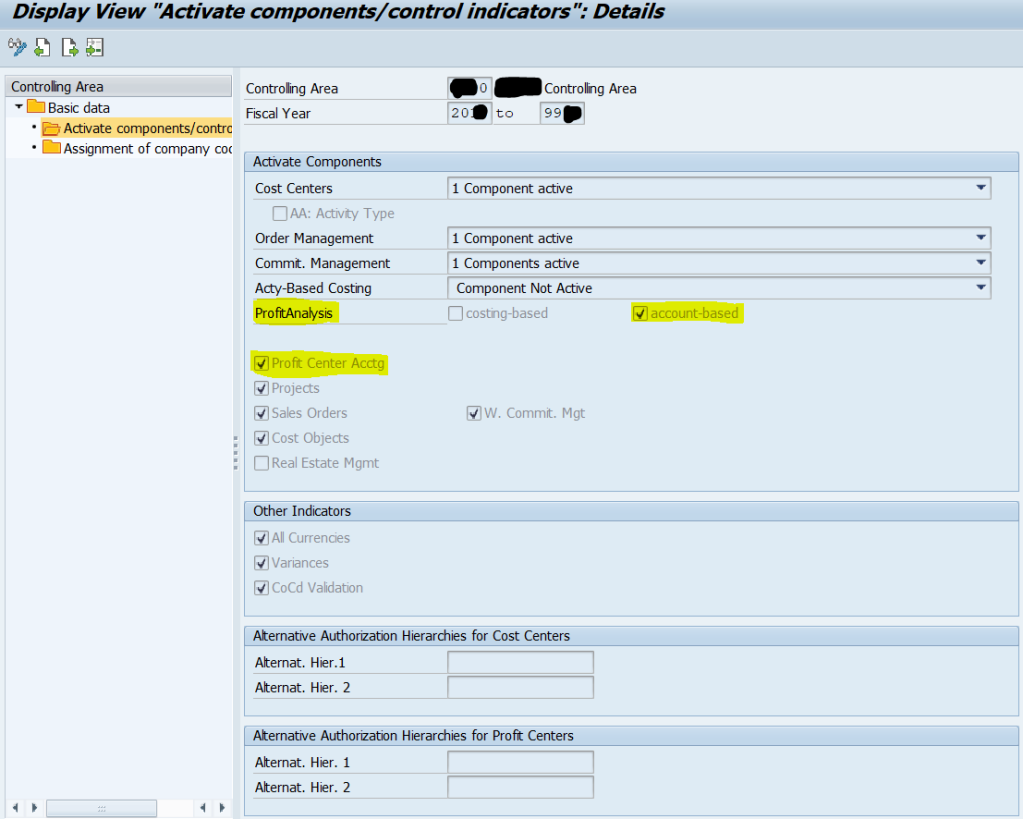The image size is (1023, 819).
Task: Toggle the Real Estate Mgmt checkbox
Action: click(261, 462)
